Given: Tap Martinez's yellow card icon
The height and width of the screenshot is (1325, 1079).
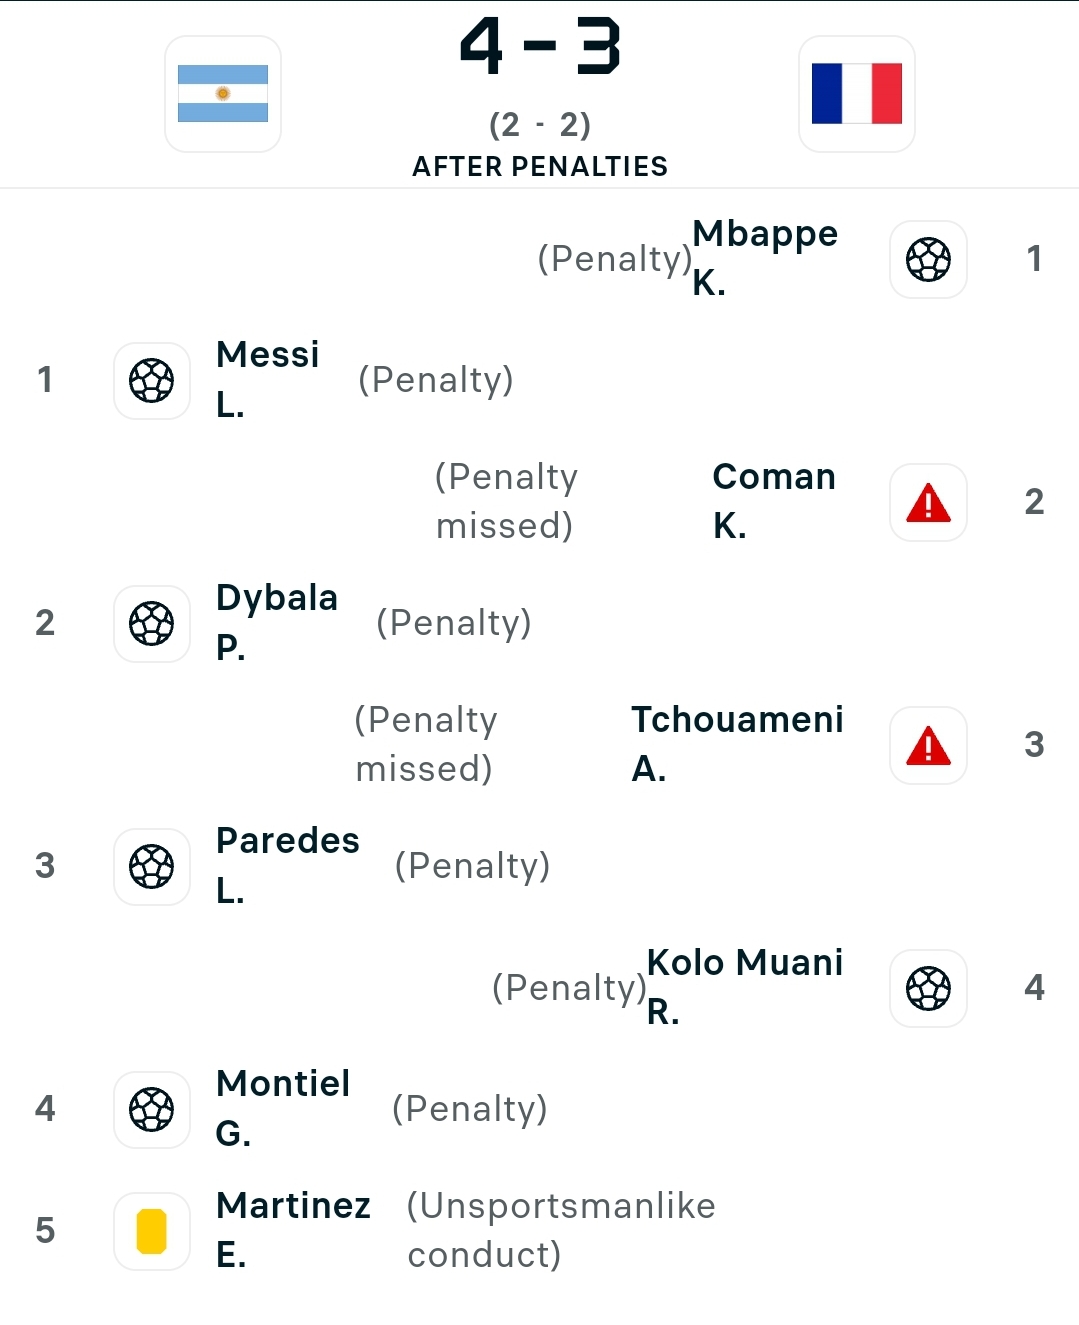Looking at the screenshot, I should (x=152, y=1231).
